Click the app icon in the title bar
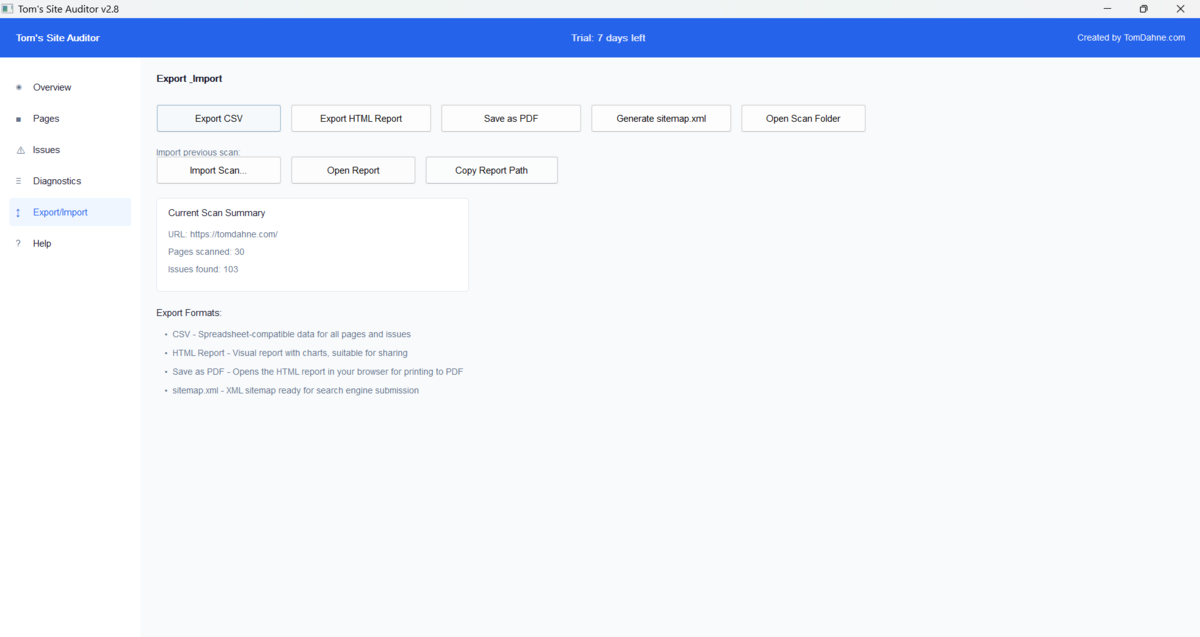The image size is (1200, 637). point(10,8)
